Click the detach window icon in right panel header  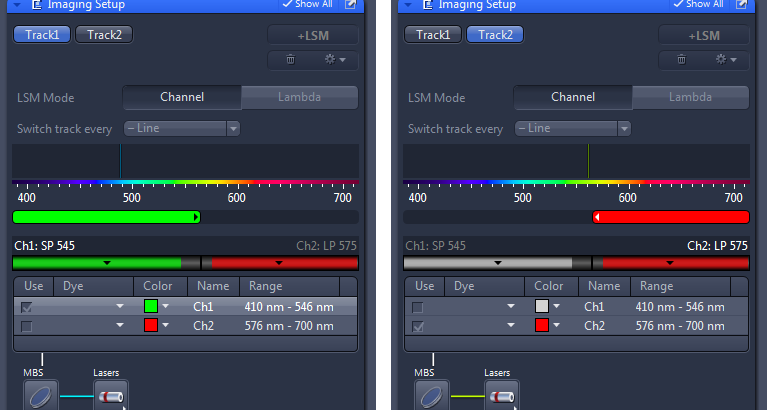click(x=741, y=5)
